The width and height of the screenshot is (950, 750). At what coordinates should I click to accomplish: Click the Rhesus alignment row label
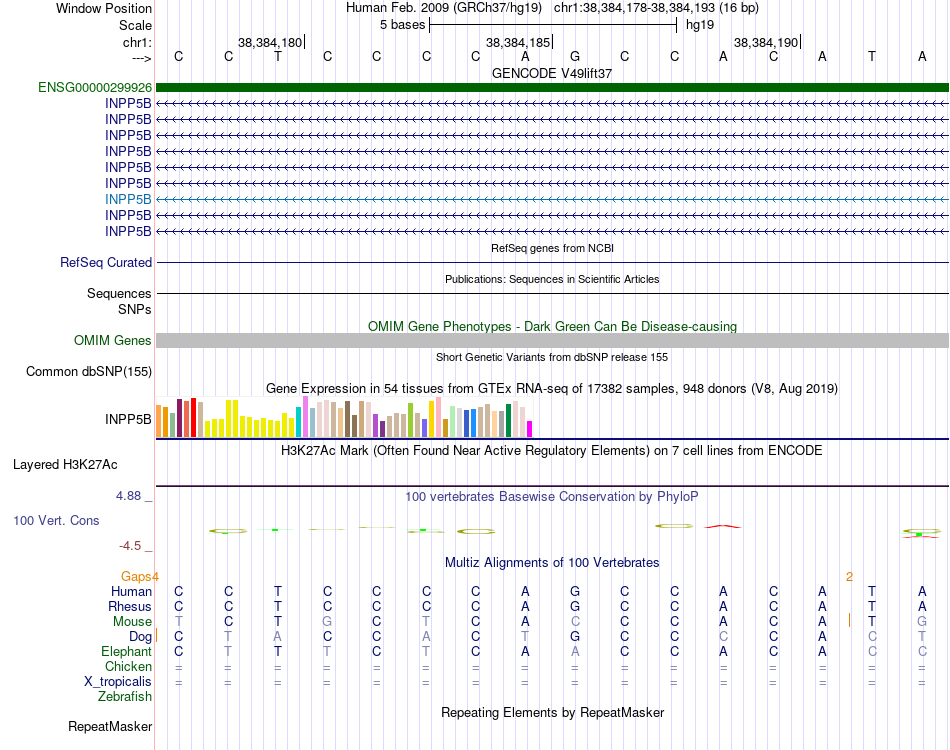[130, 606]
